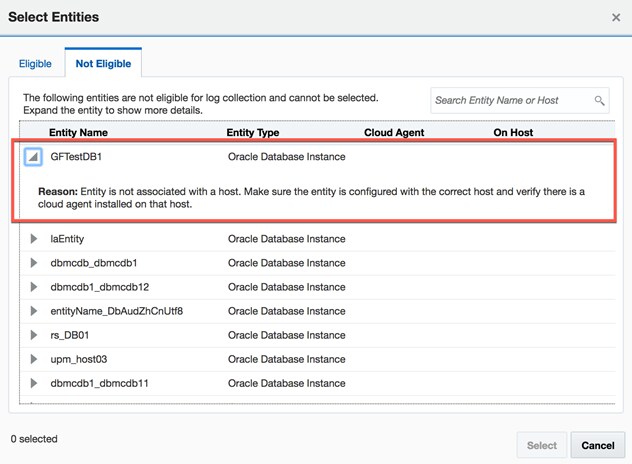Expand the rs_DB01 entity
This screenshot has width=632, height=464.
click(34, 335)
